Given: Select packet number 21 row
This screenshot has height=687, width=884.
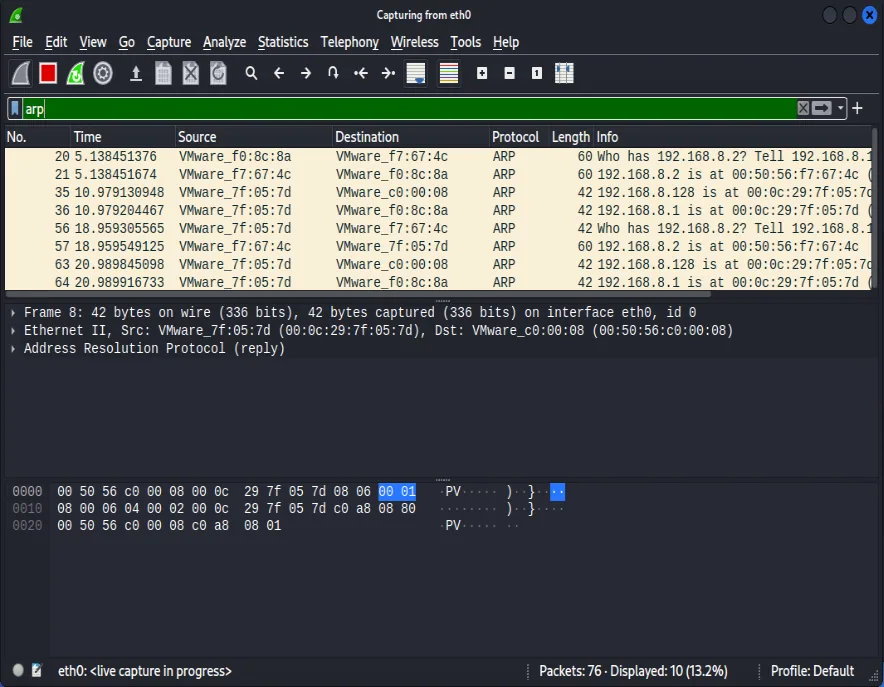Looking at the screenshot, I should 437,174.
